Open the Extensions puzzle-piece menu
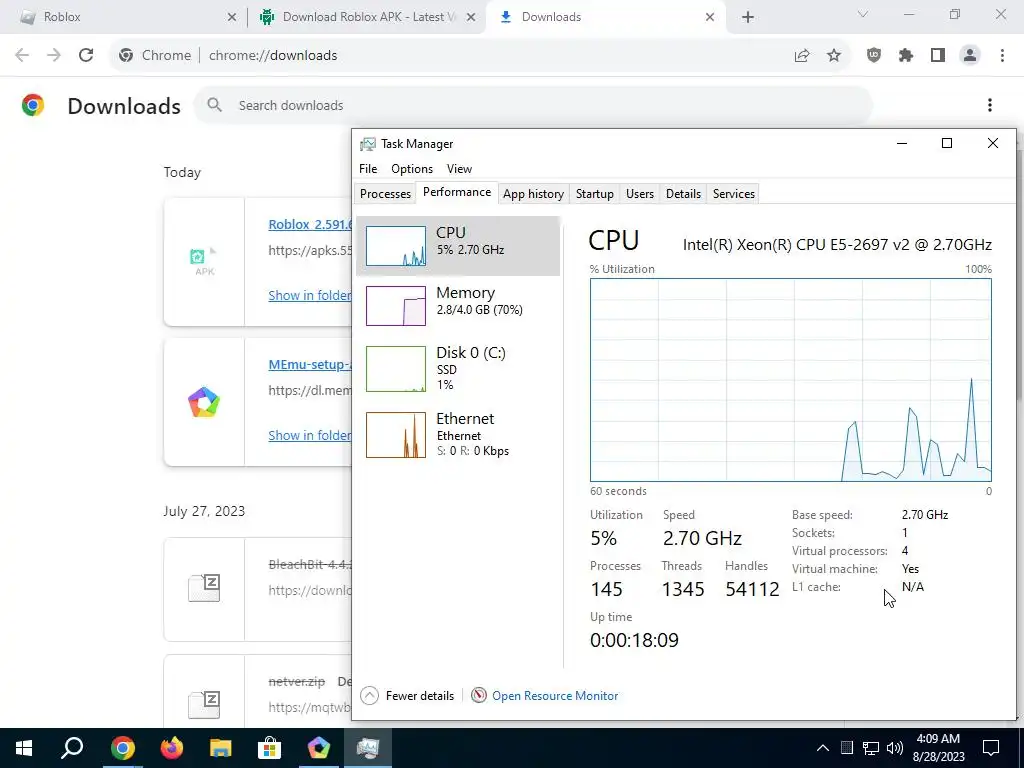This screenshot has width=1024, height=768. click(x=906, y=56)
